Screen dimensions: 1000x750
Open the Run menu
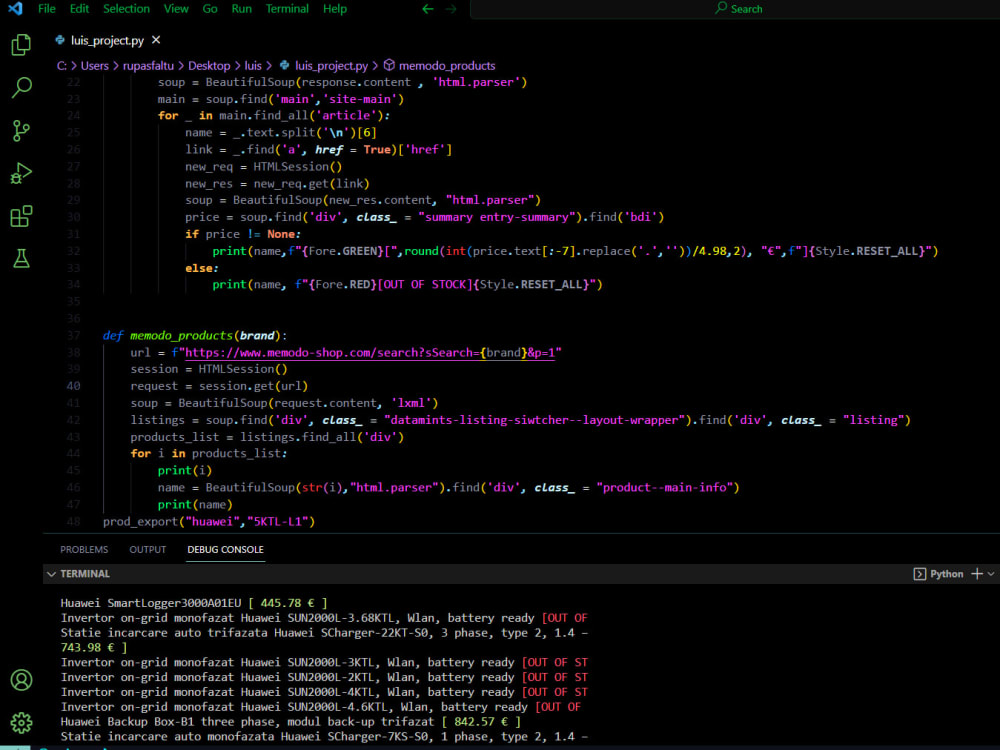(241, 9)
